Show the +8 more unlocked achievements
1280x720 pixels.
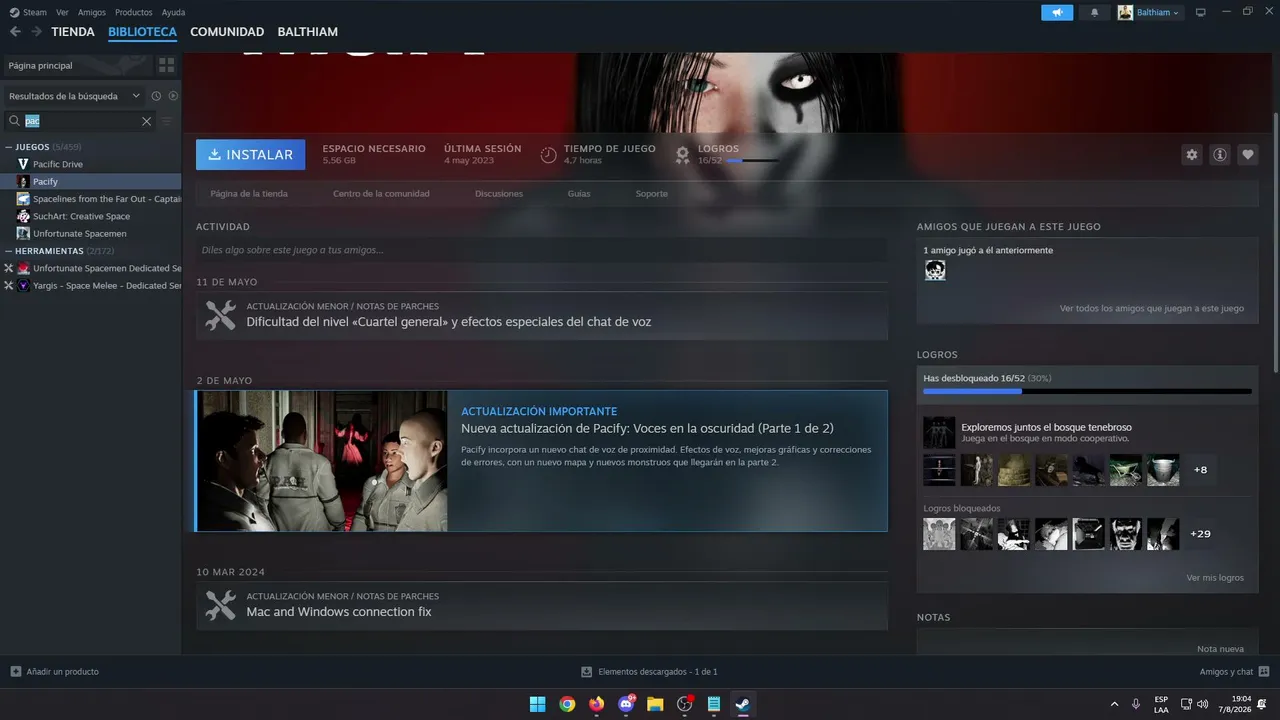pos(1200,470)
